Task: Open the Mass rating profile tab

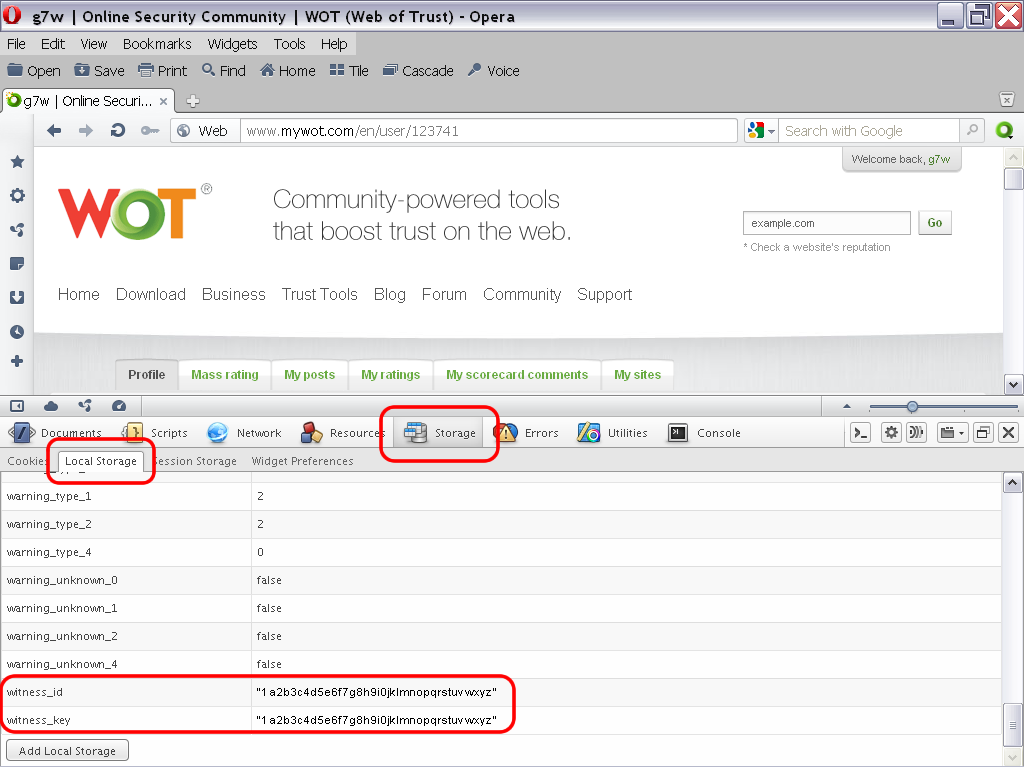Action: (x=225, y=375)
